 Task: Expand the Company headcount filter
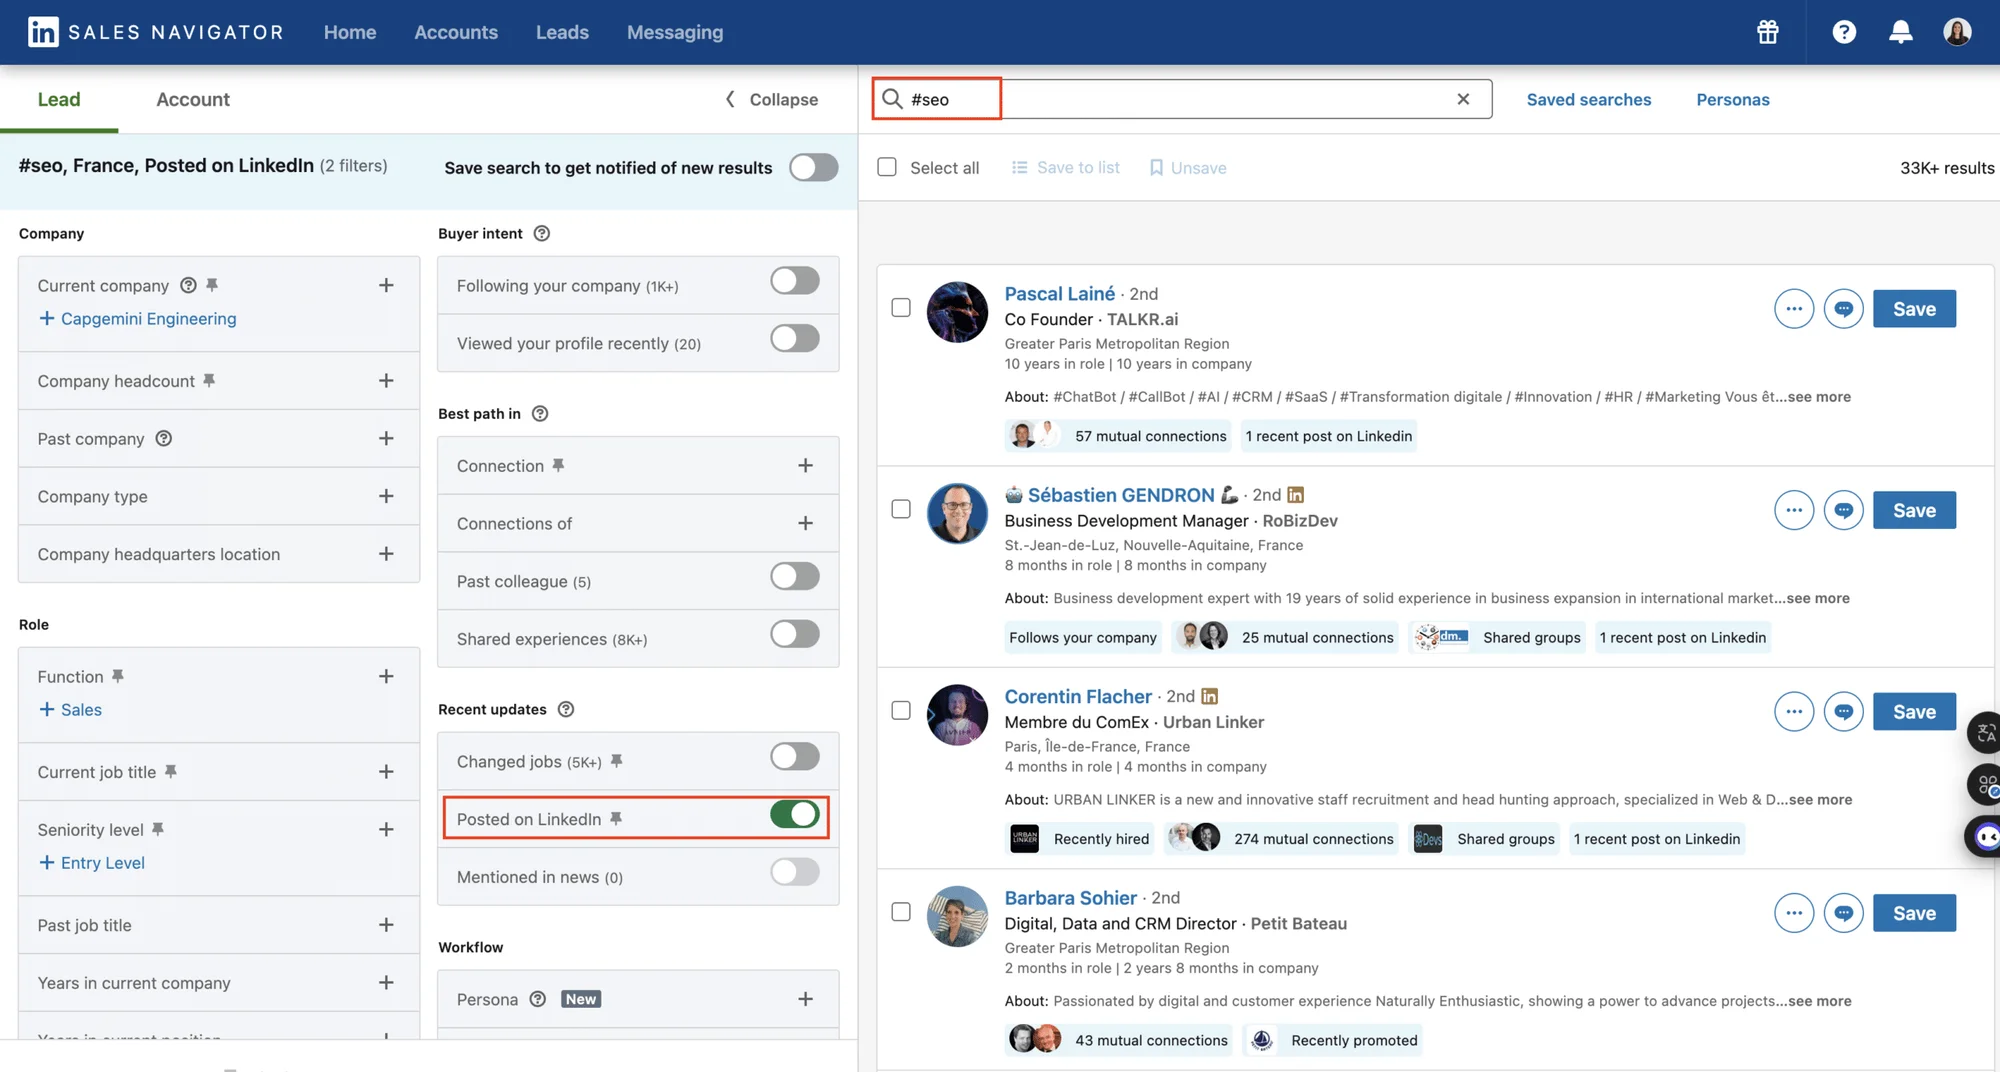[x=386, y=381]
